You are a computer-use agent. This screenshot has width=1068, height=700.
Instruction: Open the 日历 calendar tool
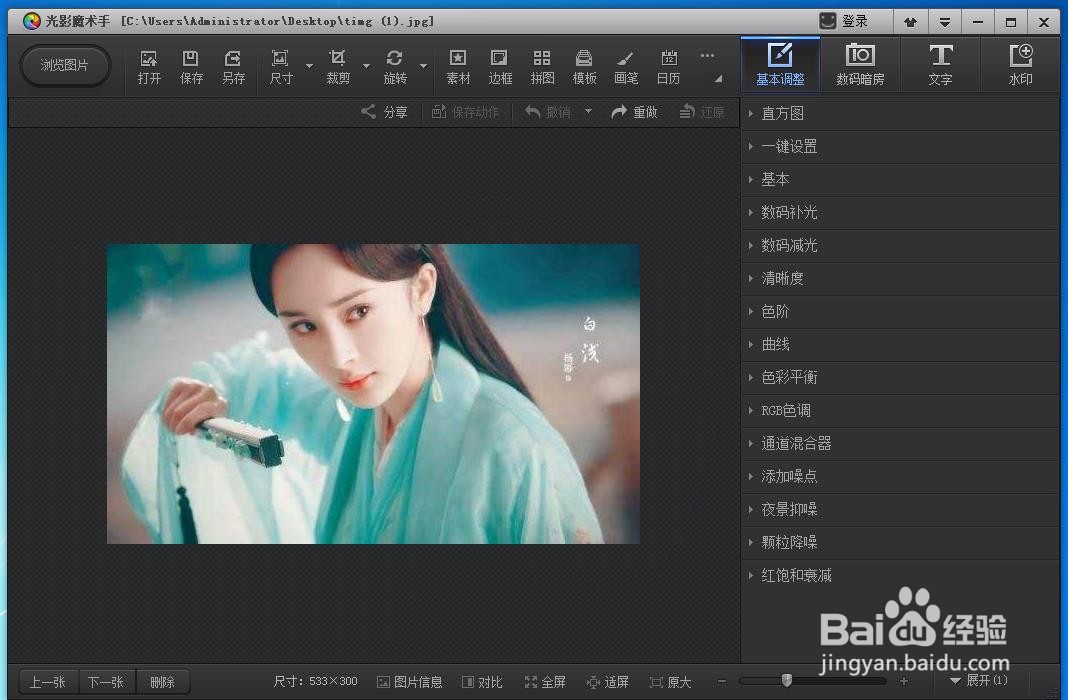coord(668,67)
